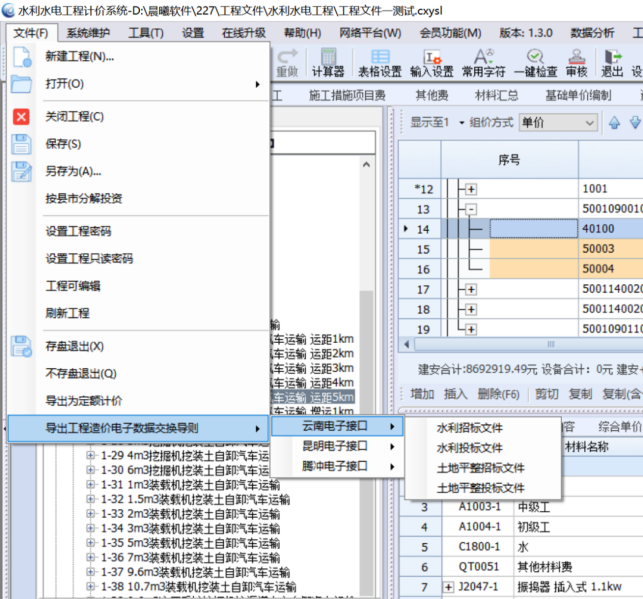The height and width of the screenshot is (599, 643).
Task: Switch to the 材料汇总 tab
Action: [496, 96]
